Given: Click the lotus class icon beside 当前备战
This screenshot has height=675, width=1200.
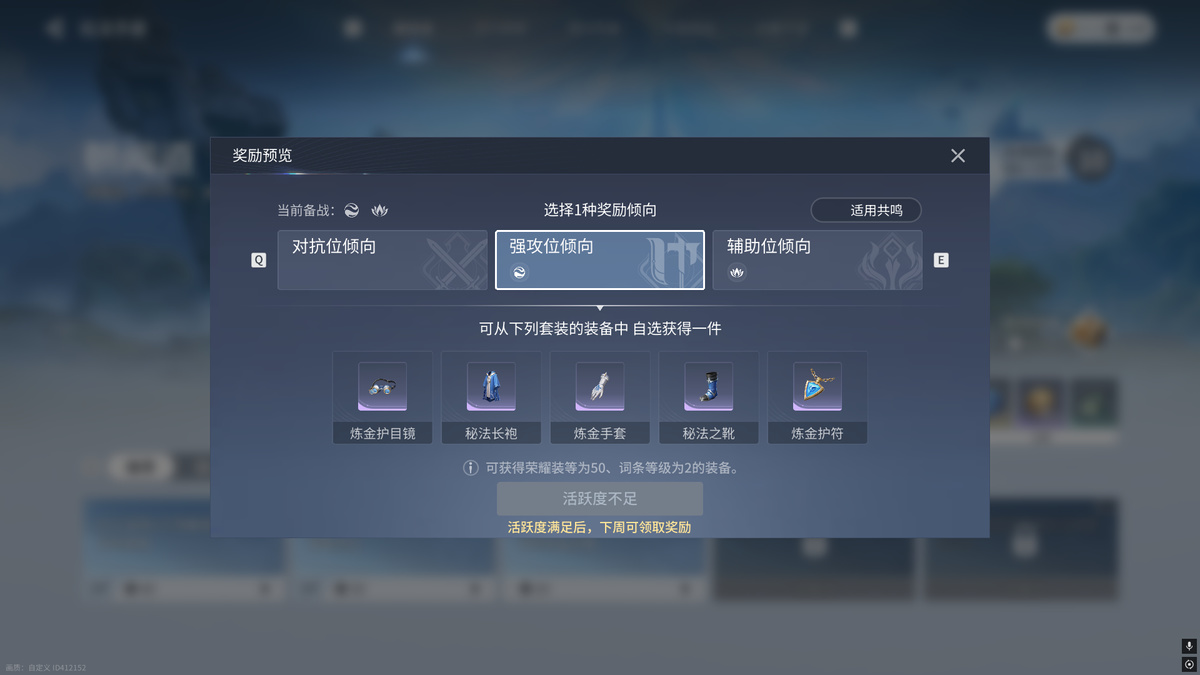Looking at the screenshot, I should point(379,210).
